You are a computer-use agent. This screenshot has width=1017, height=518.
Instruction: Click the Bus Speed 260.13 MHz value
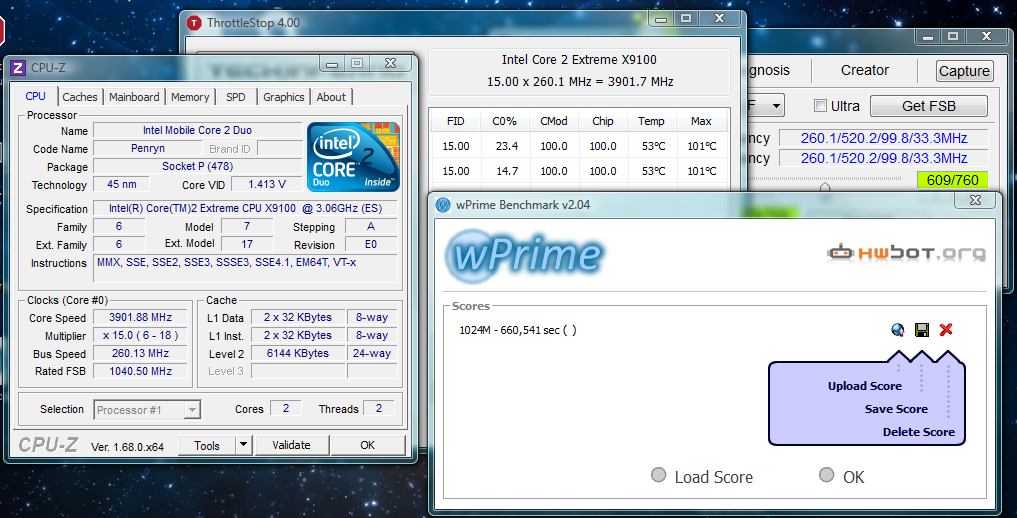[140, 353]
